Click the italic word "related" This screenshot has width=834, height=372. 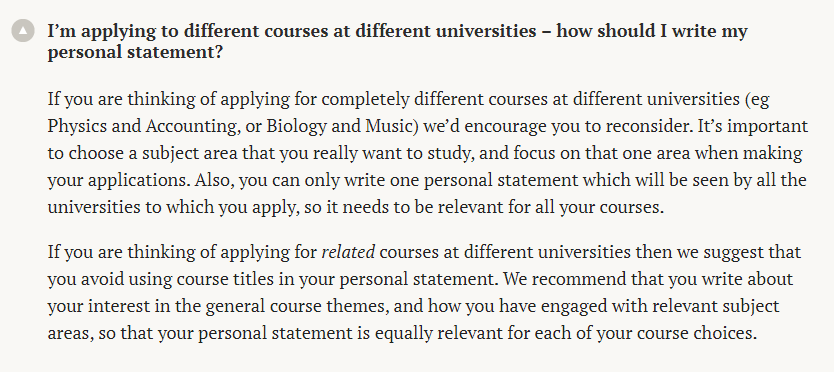click(348, 251)
